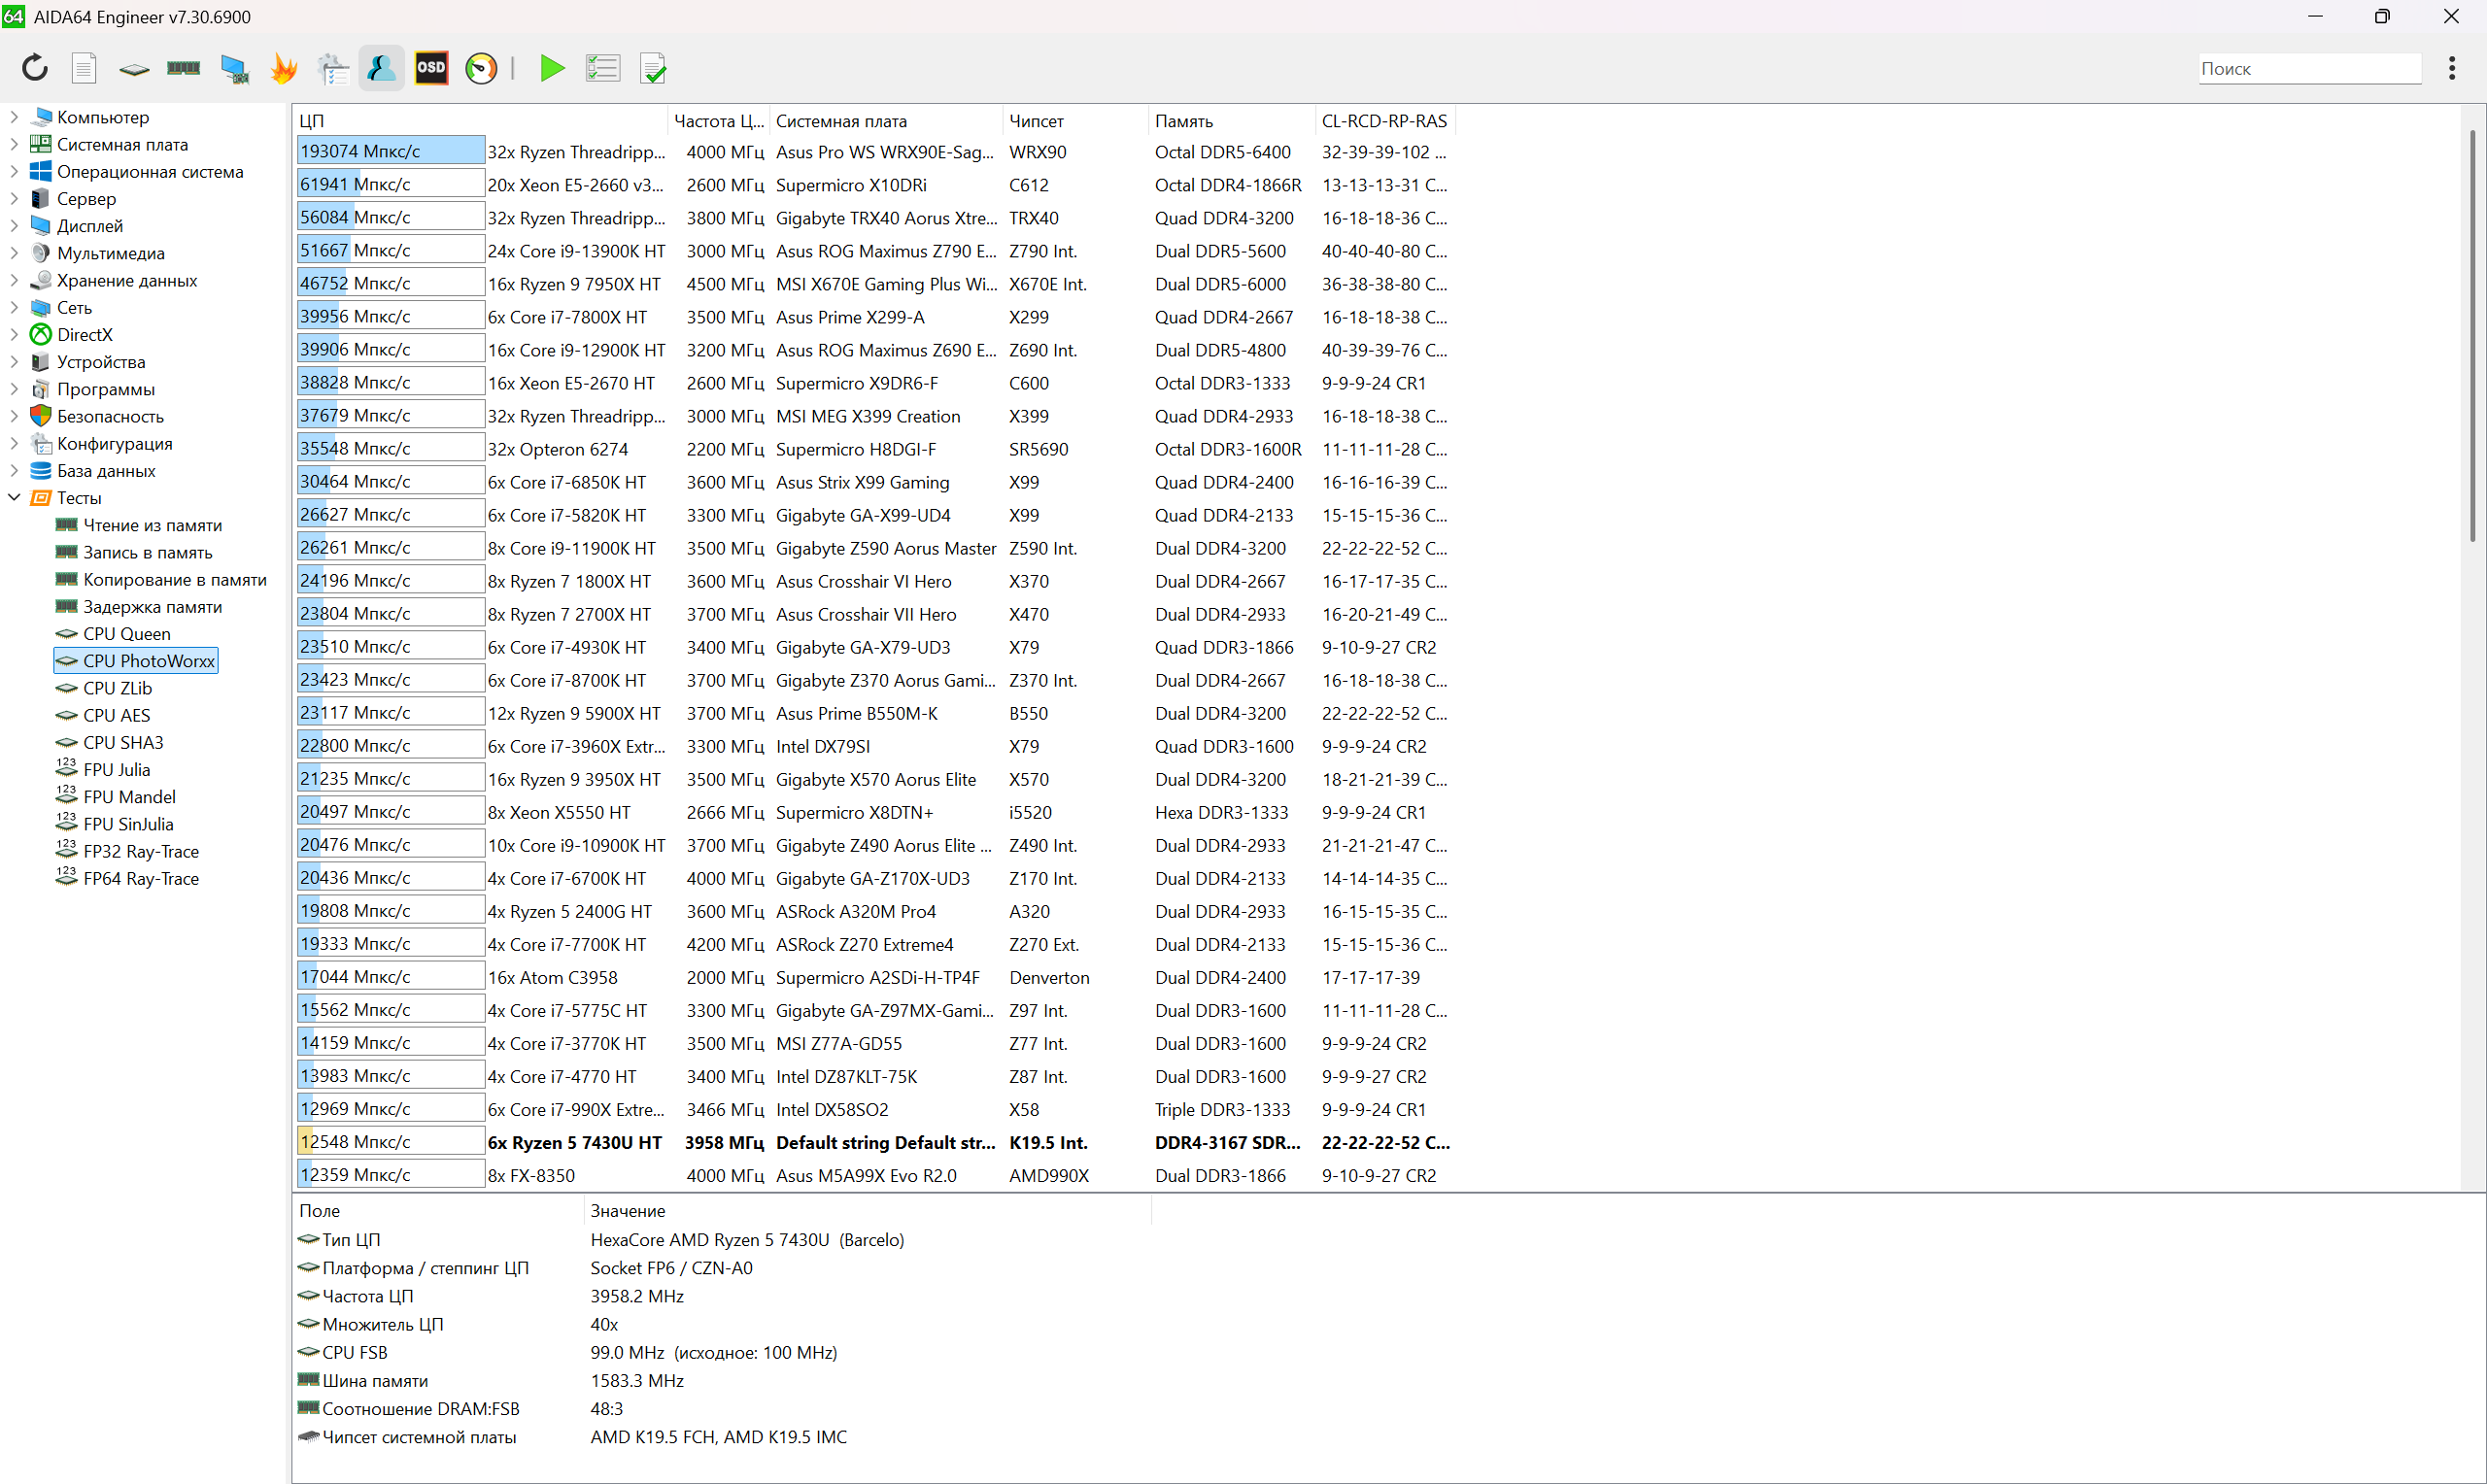Click the Поле column header in details
This screenshot has height=1484, width=2487.
point(438,1210)
